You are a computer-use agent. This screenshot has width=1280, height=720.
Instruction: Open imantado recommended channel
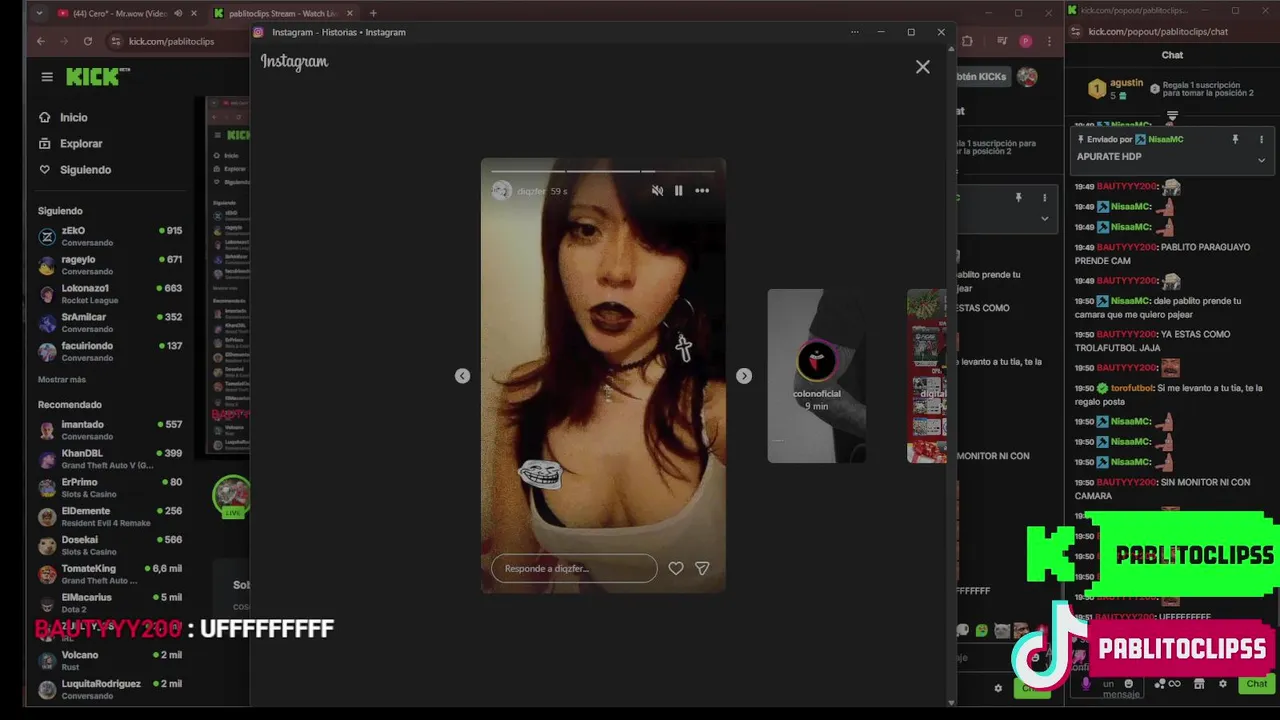click(x=110, y=430)
